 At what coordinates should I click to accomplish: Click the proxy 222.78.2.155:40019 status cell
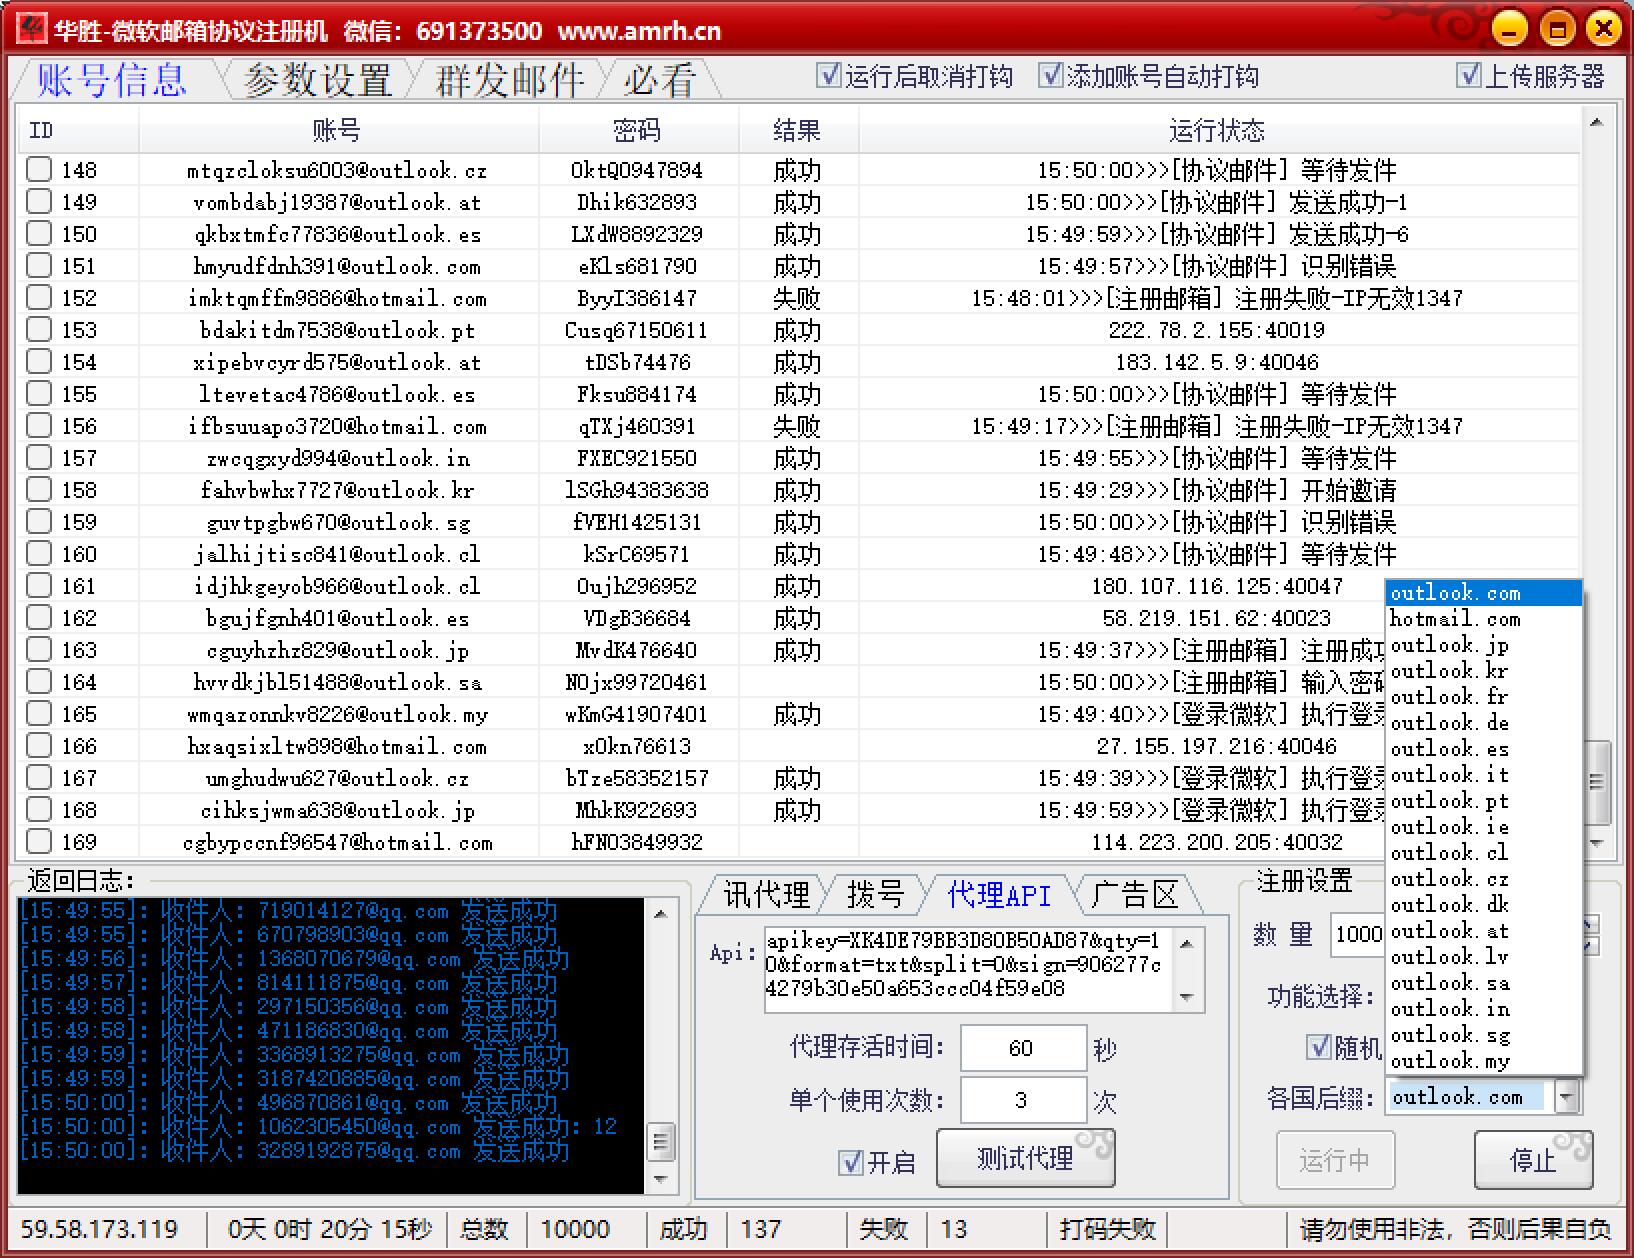[x=1217, y=330]
